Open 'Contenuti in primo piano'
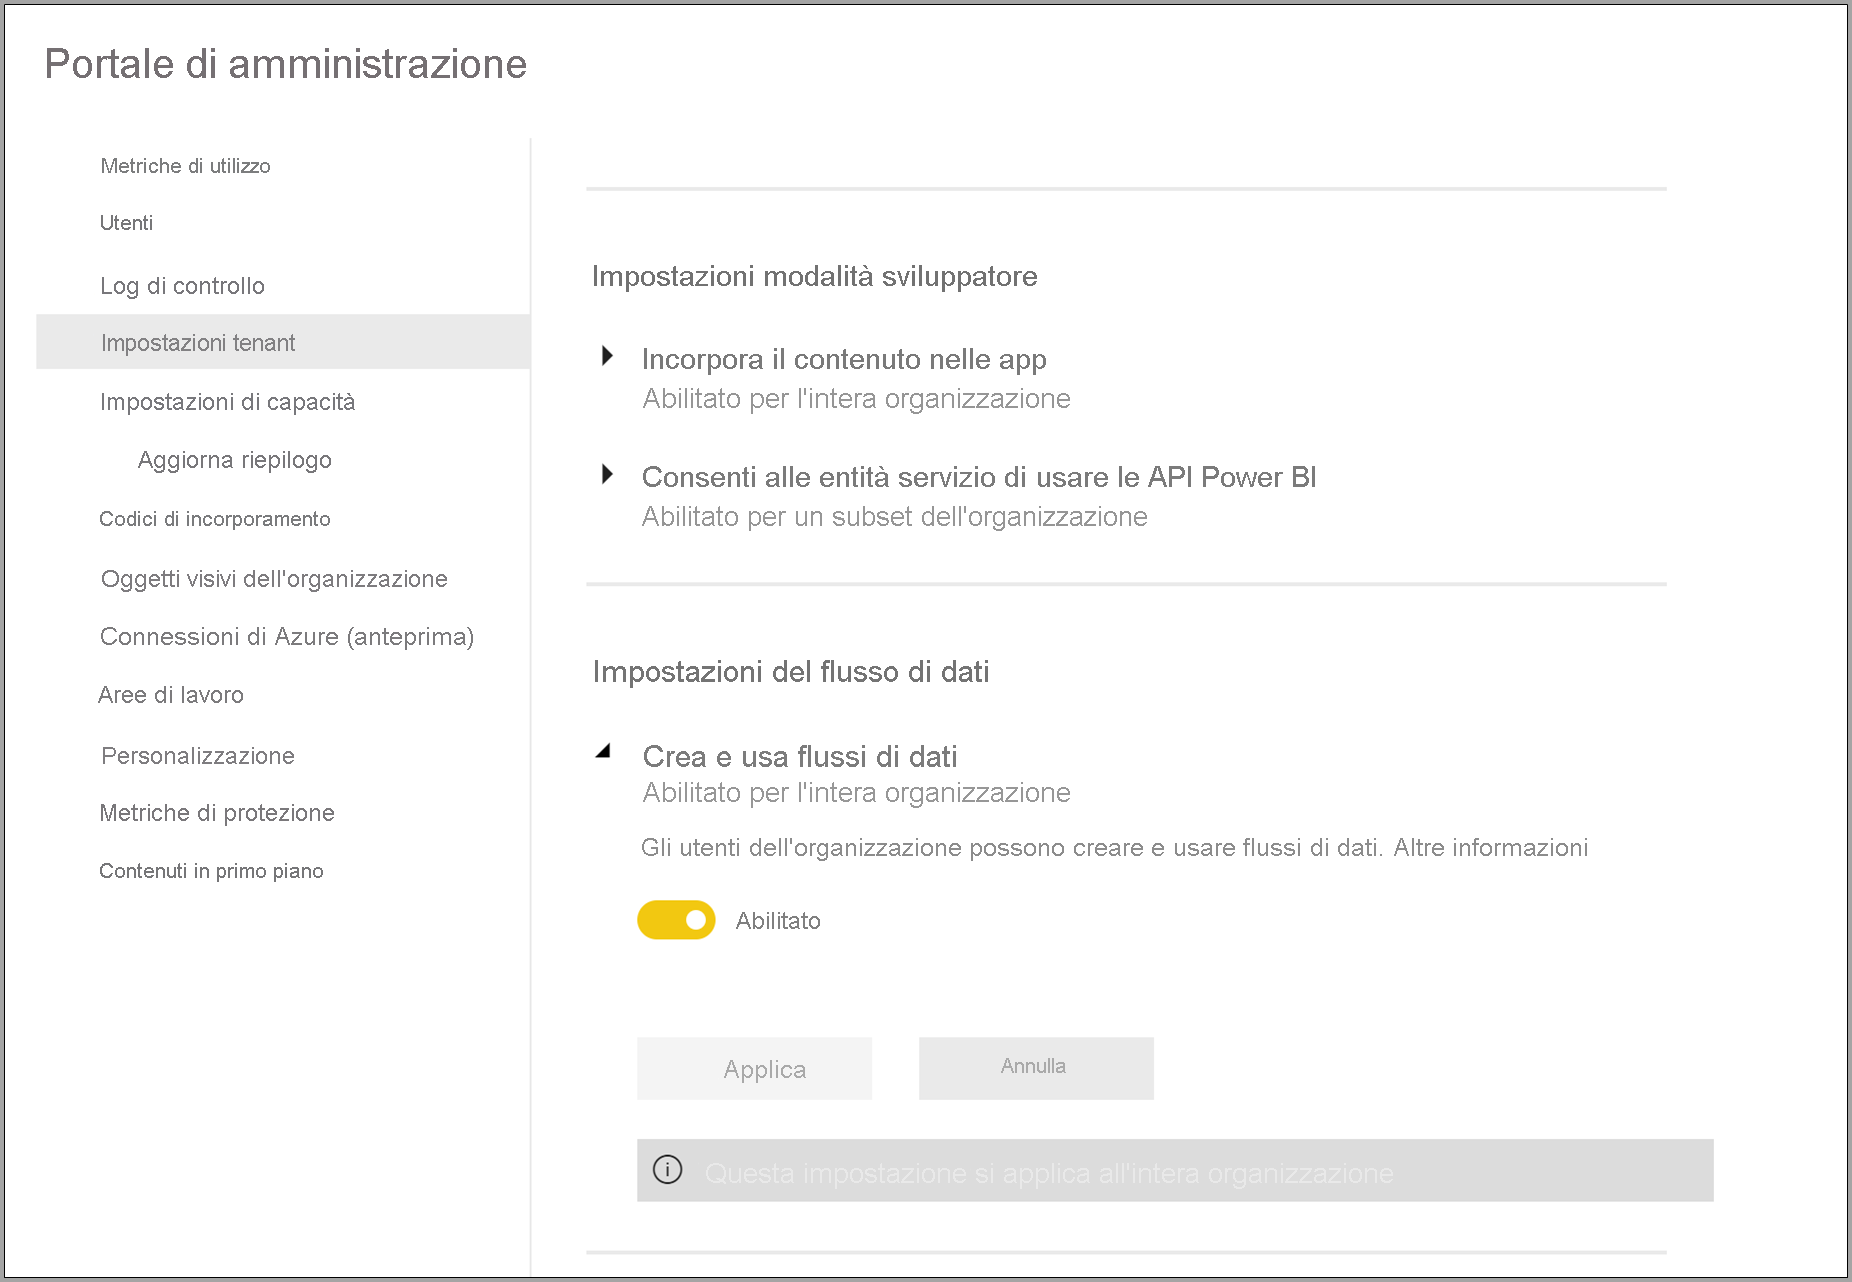 [211, 870]
